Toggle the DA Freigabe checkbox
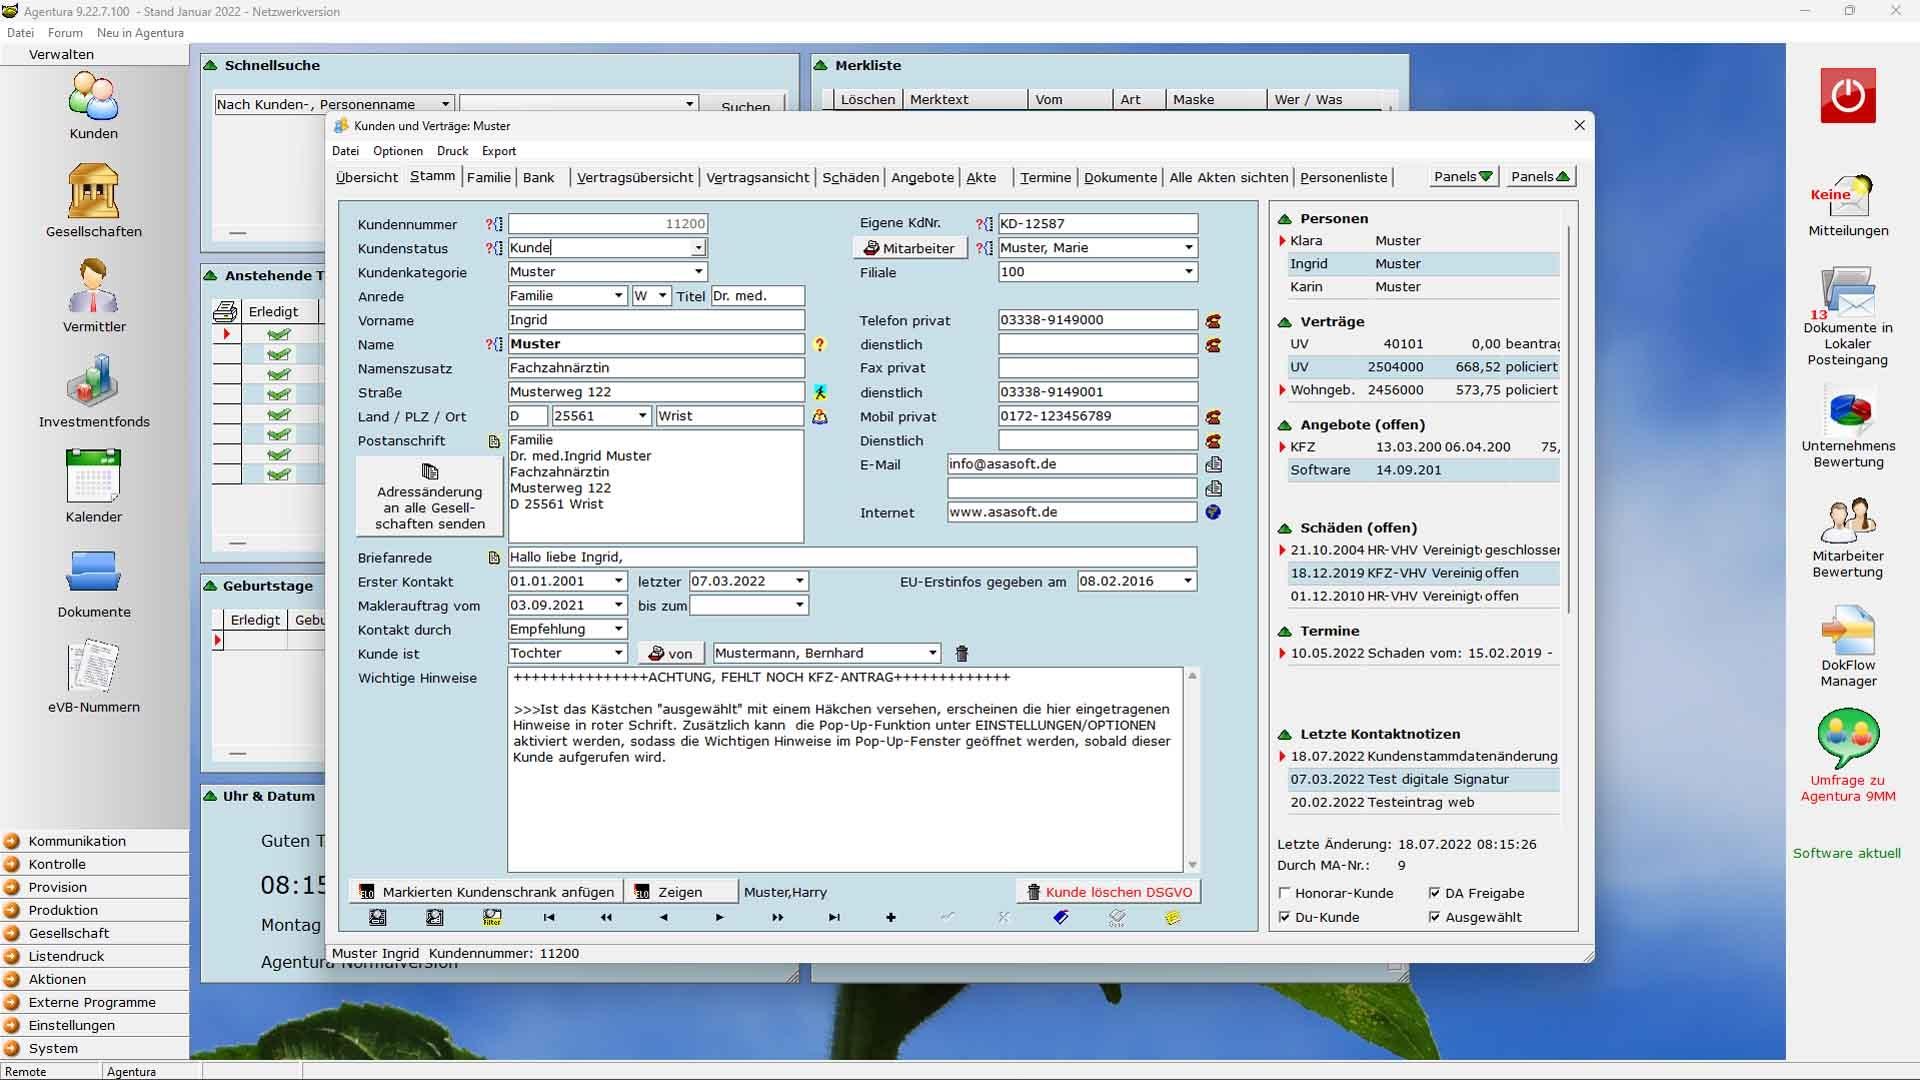 click(x=1435, y=893)
